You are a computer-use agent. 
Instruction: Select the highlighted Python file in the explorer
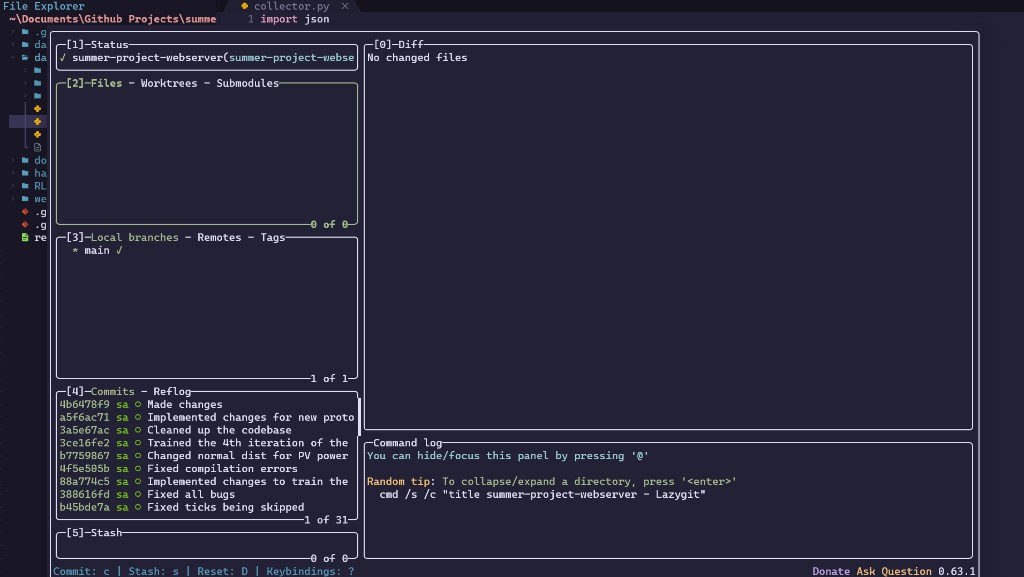[37, 121]
